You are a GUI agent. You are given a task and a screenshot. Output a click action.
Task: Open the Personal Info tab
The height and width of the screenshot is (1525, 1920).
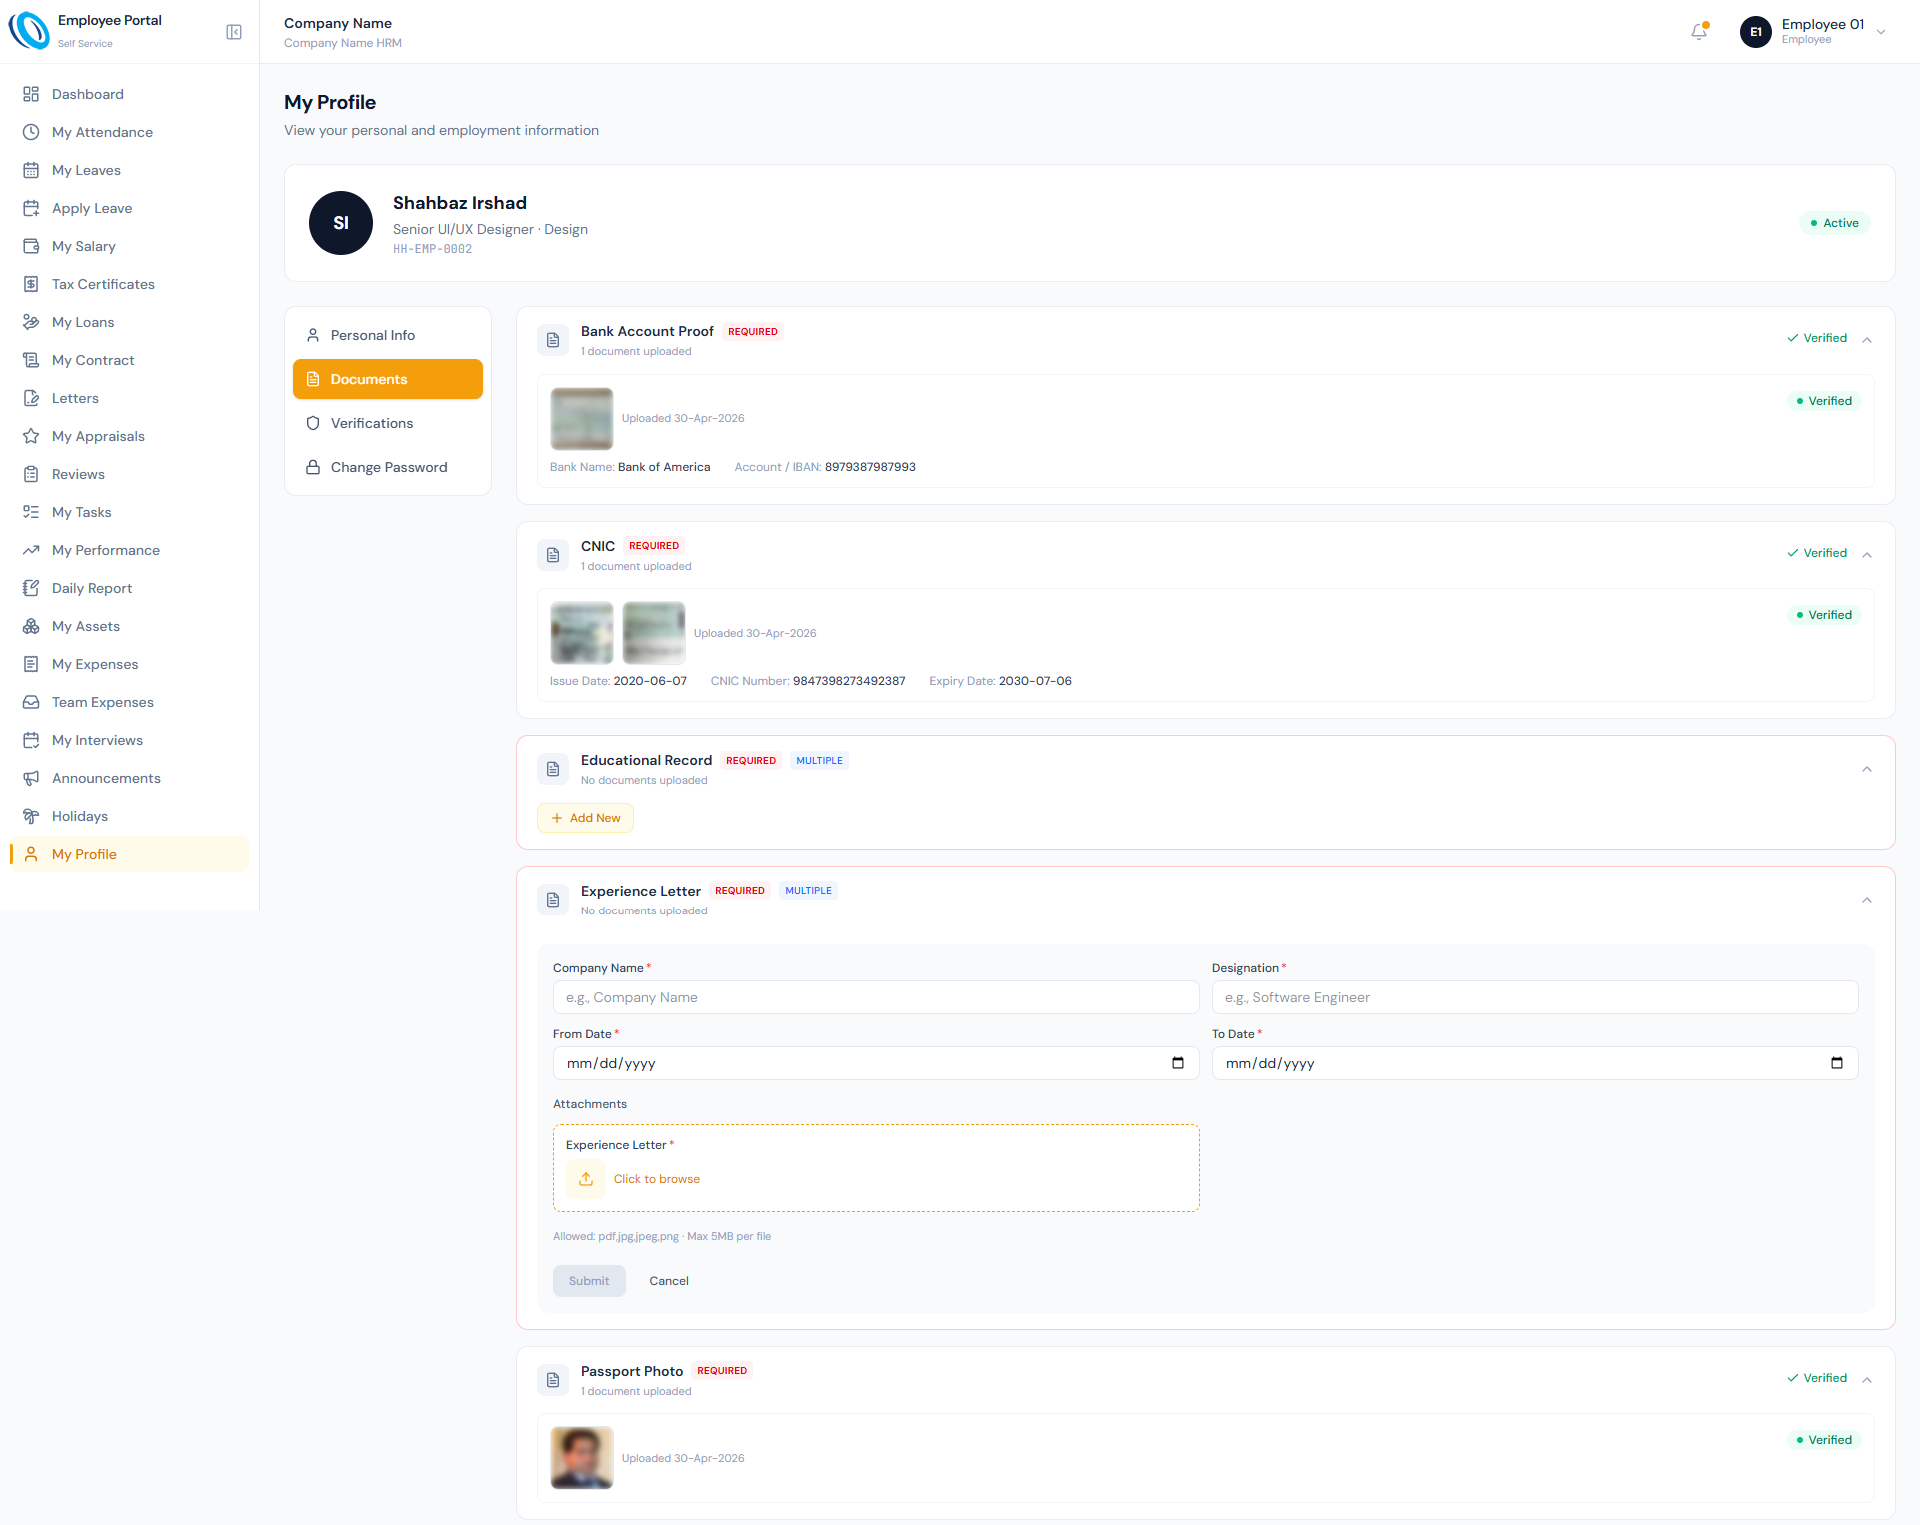point(388,335)
